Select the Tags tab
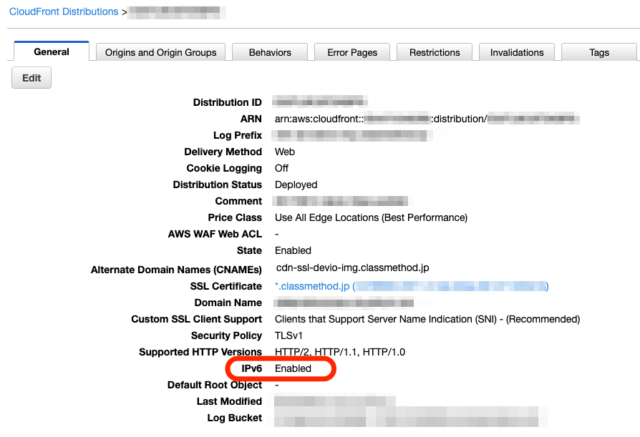The image size is (640, 437). (599, 53)
